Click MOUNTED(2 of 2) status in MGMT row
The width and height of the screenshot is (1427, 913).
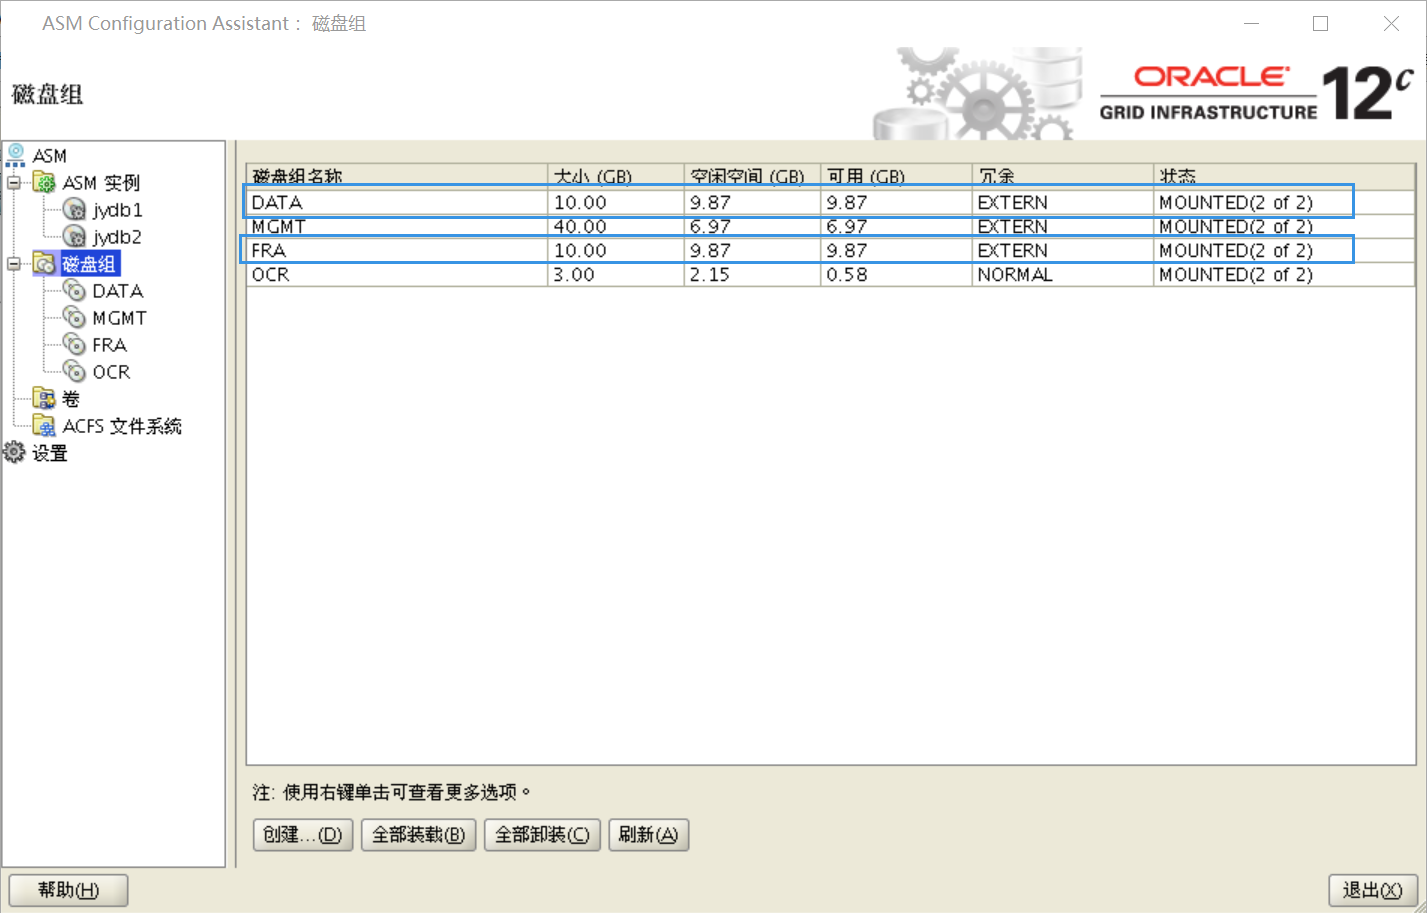(1284, 227)
